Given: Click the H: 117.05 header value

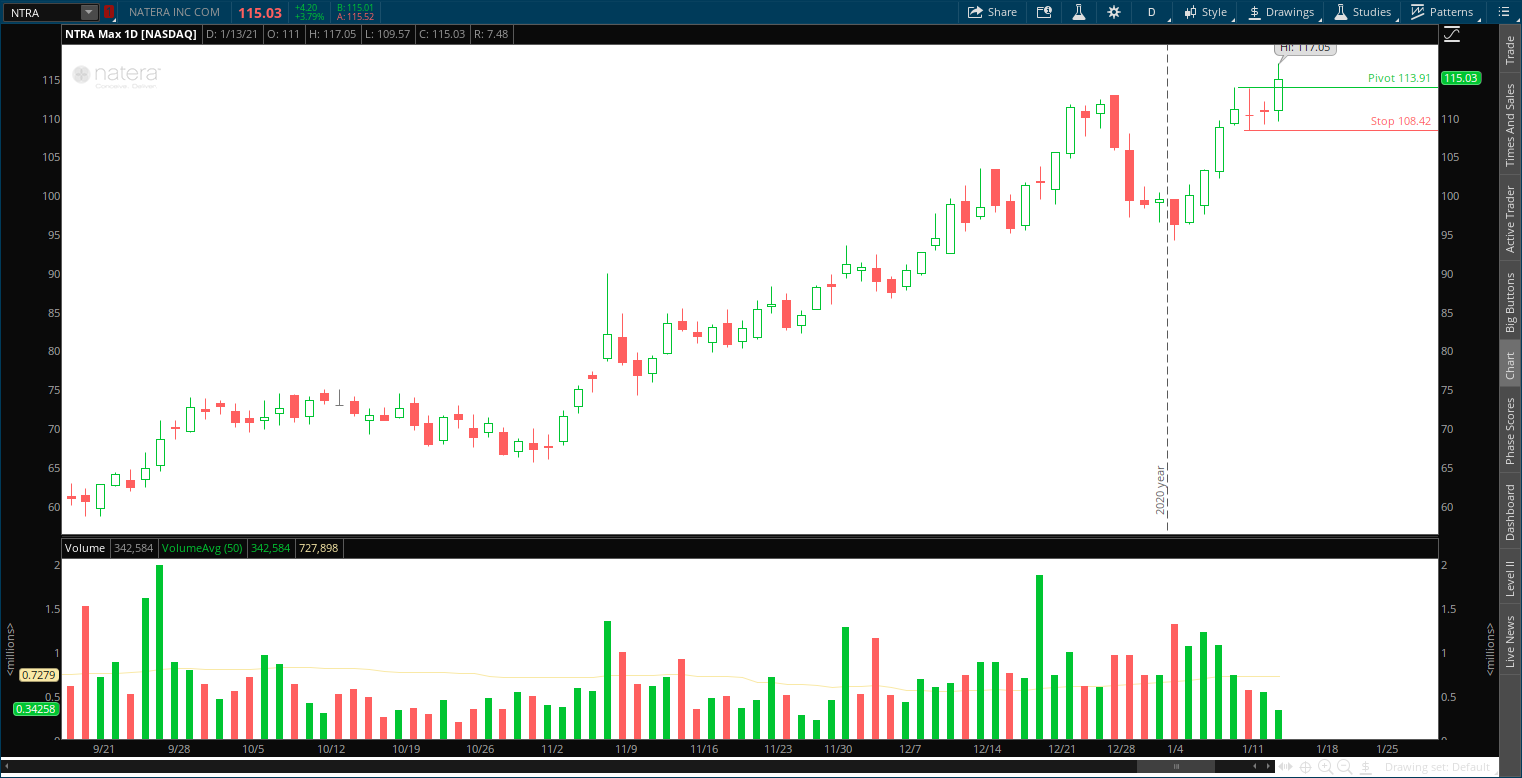Looking at the screenshot, I should point(333,34).
